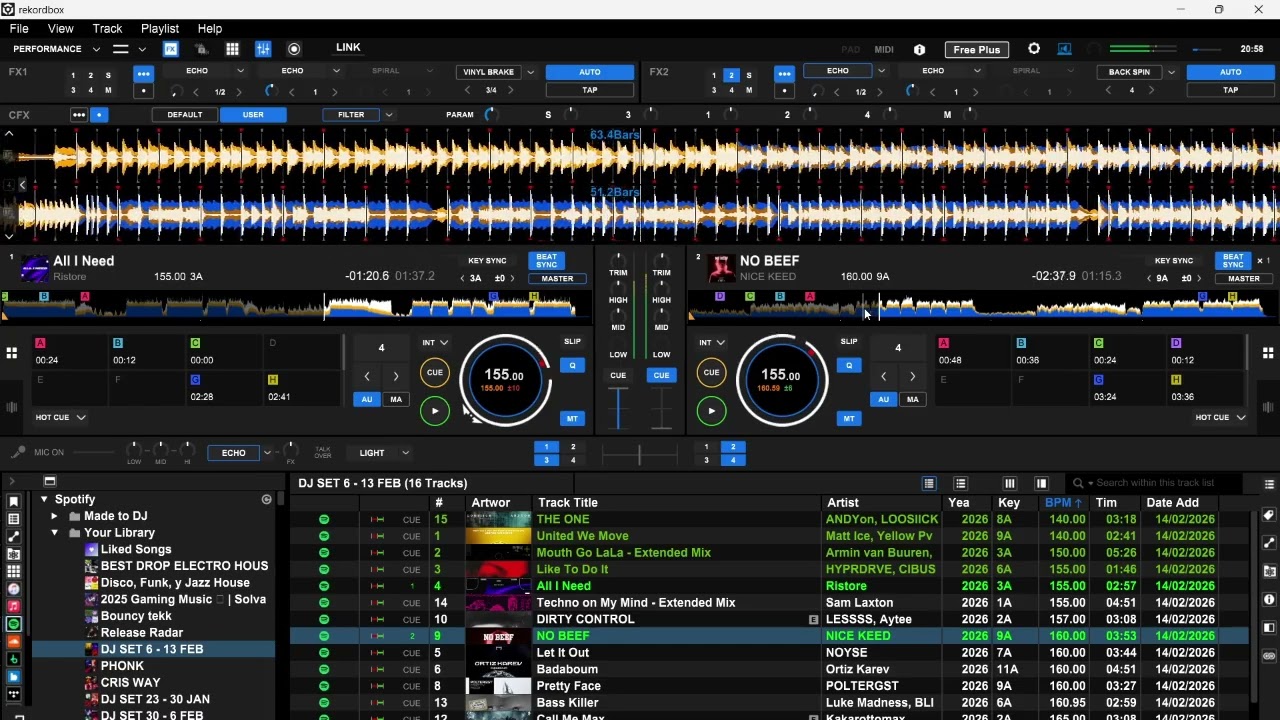Open the sampler grid panel icon
1280x720 pixels.
click(232, 49)
